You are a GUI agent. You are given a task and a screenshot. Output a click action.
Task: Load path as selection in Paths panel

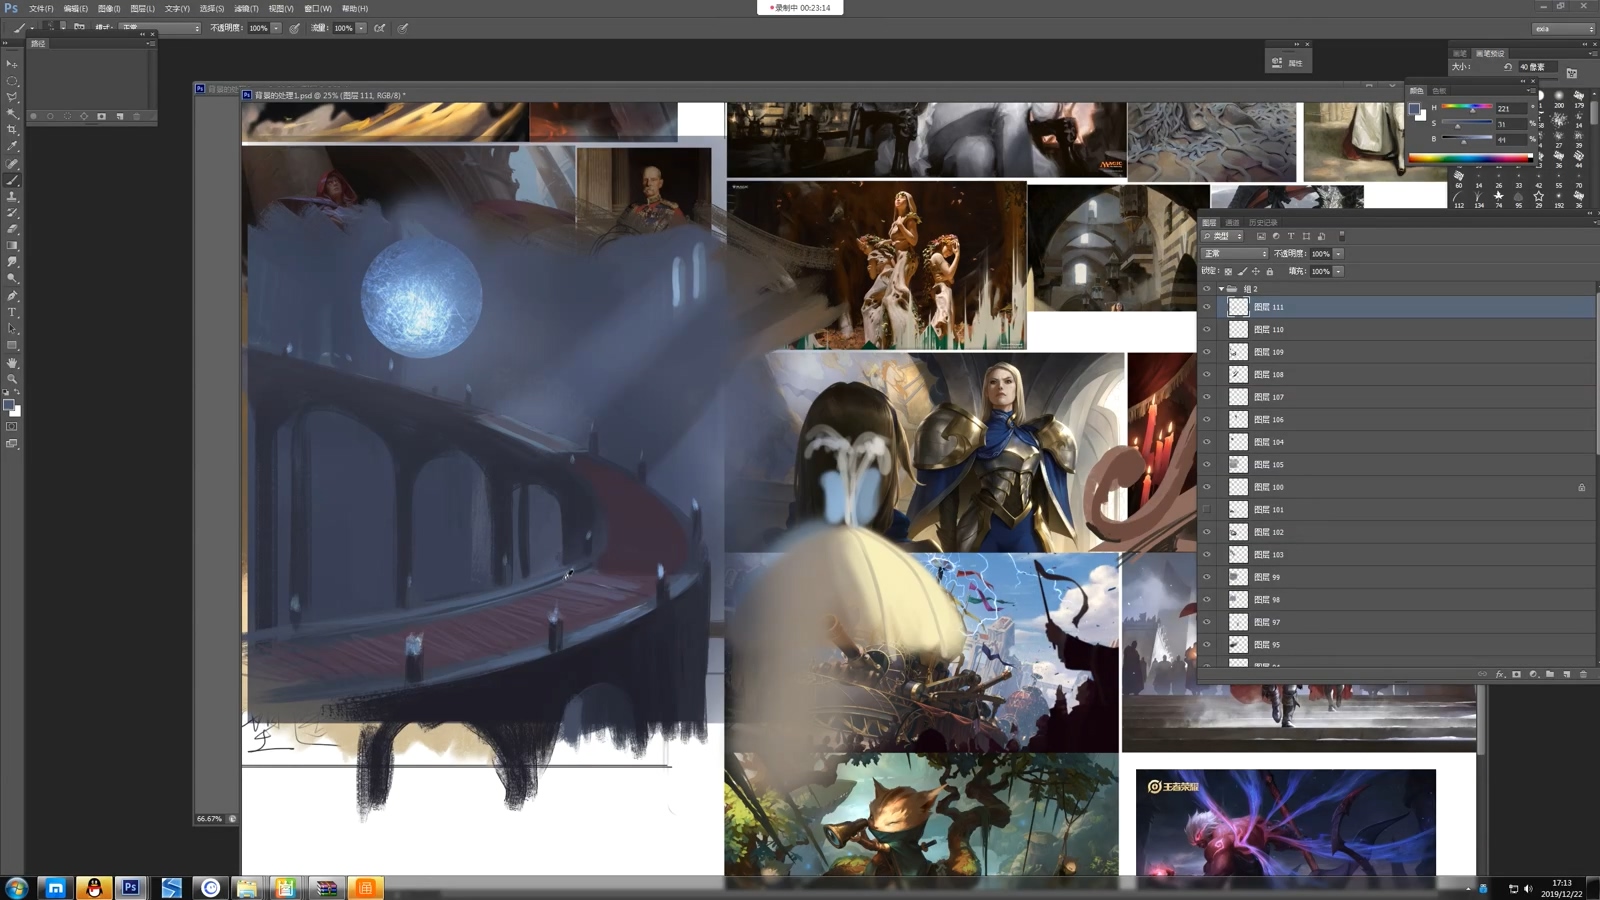(67, 116)
